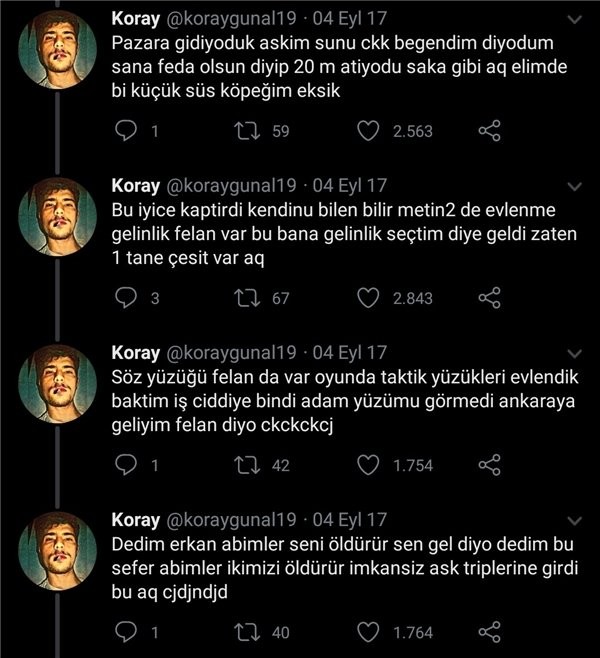Retweet the tweet with 67 retweets
The image size is (600, 658).
coord(247,298)
